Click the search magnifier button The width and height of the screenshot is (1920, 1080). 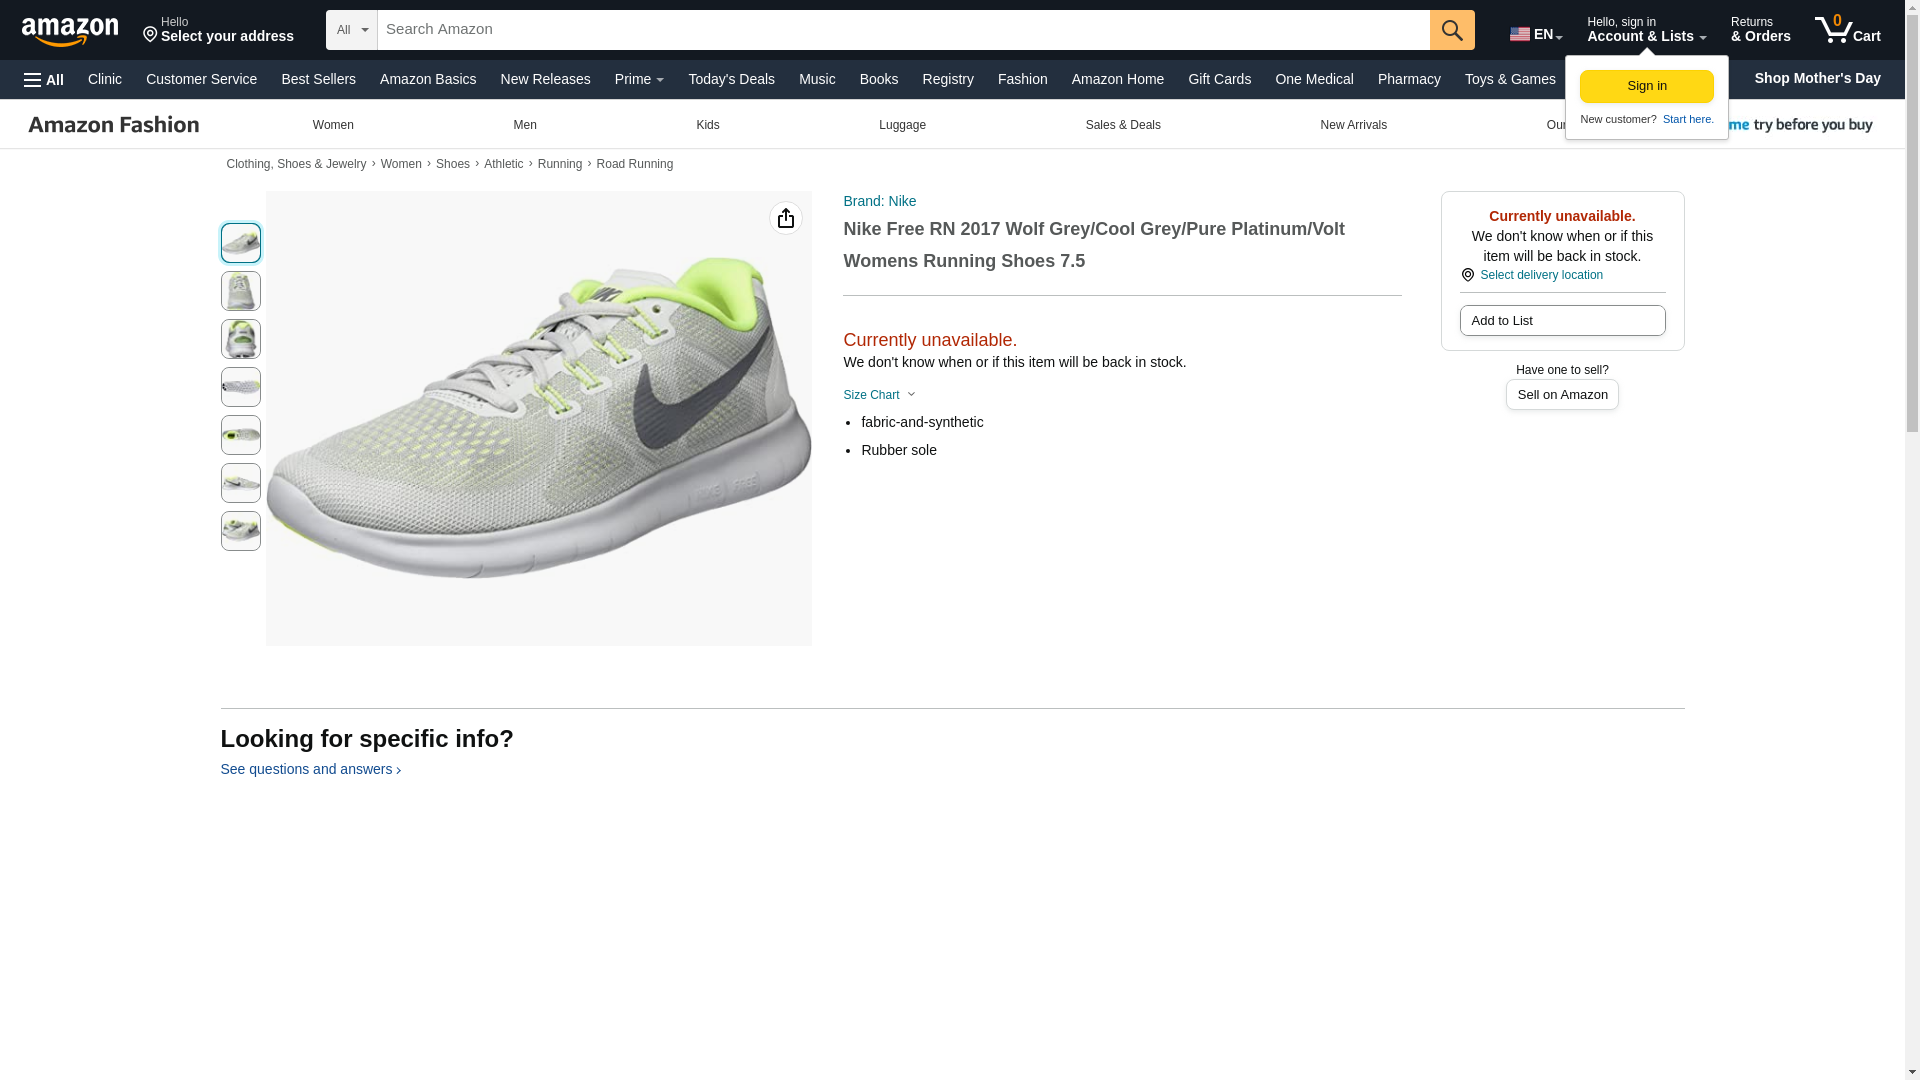[1452, 30]
